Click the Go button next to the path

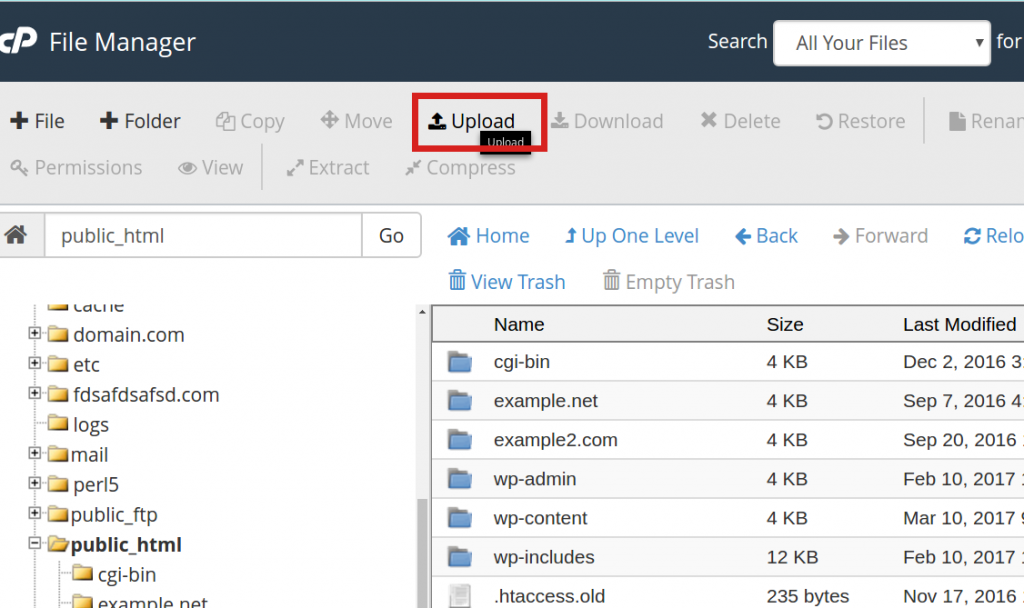[x=390, y=235]
